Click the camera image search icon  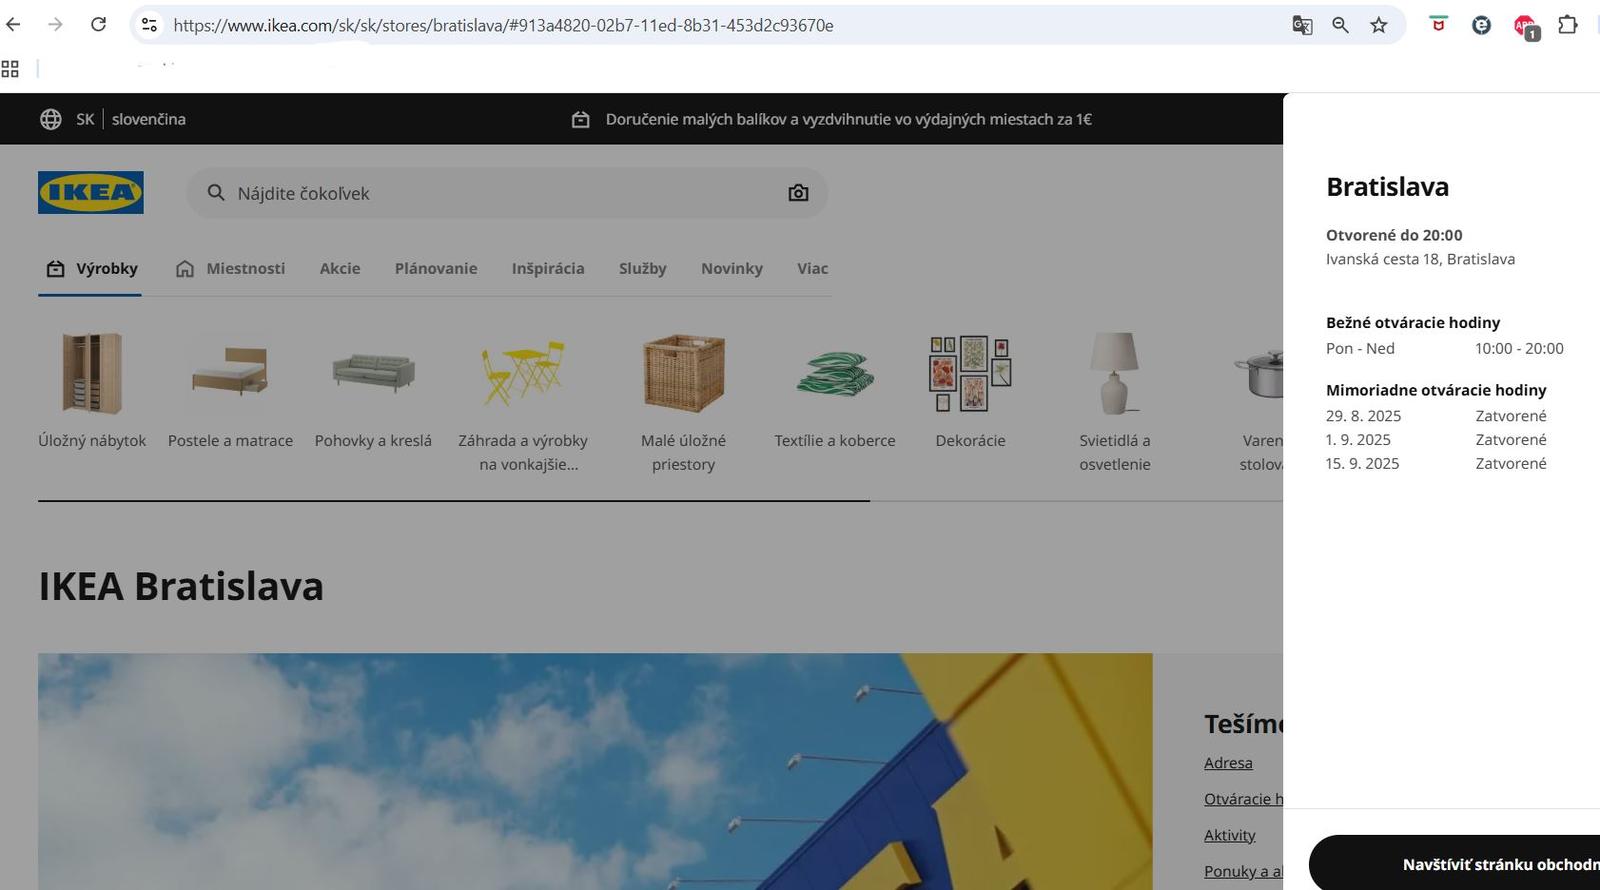tap(798, 193)
